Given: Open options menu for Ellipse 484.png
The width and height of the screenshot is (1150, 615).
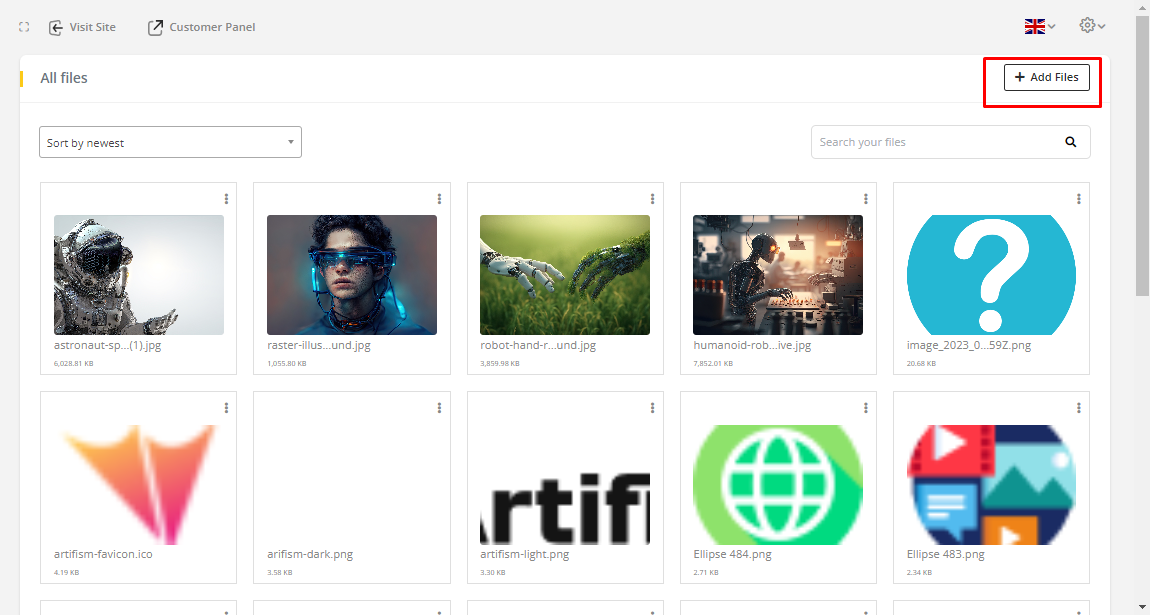Looking at the screenshot, I should [x=866, y=408].
